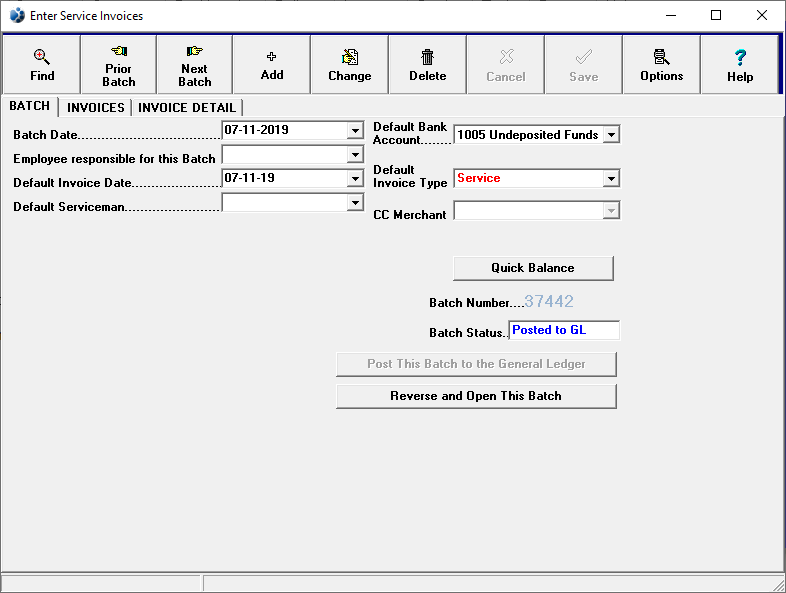Click Reverse and Open This Batch

[476, 396]
